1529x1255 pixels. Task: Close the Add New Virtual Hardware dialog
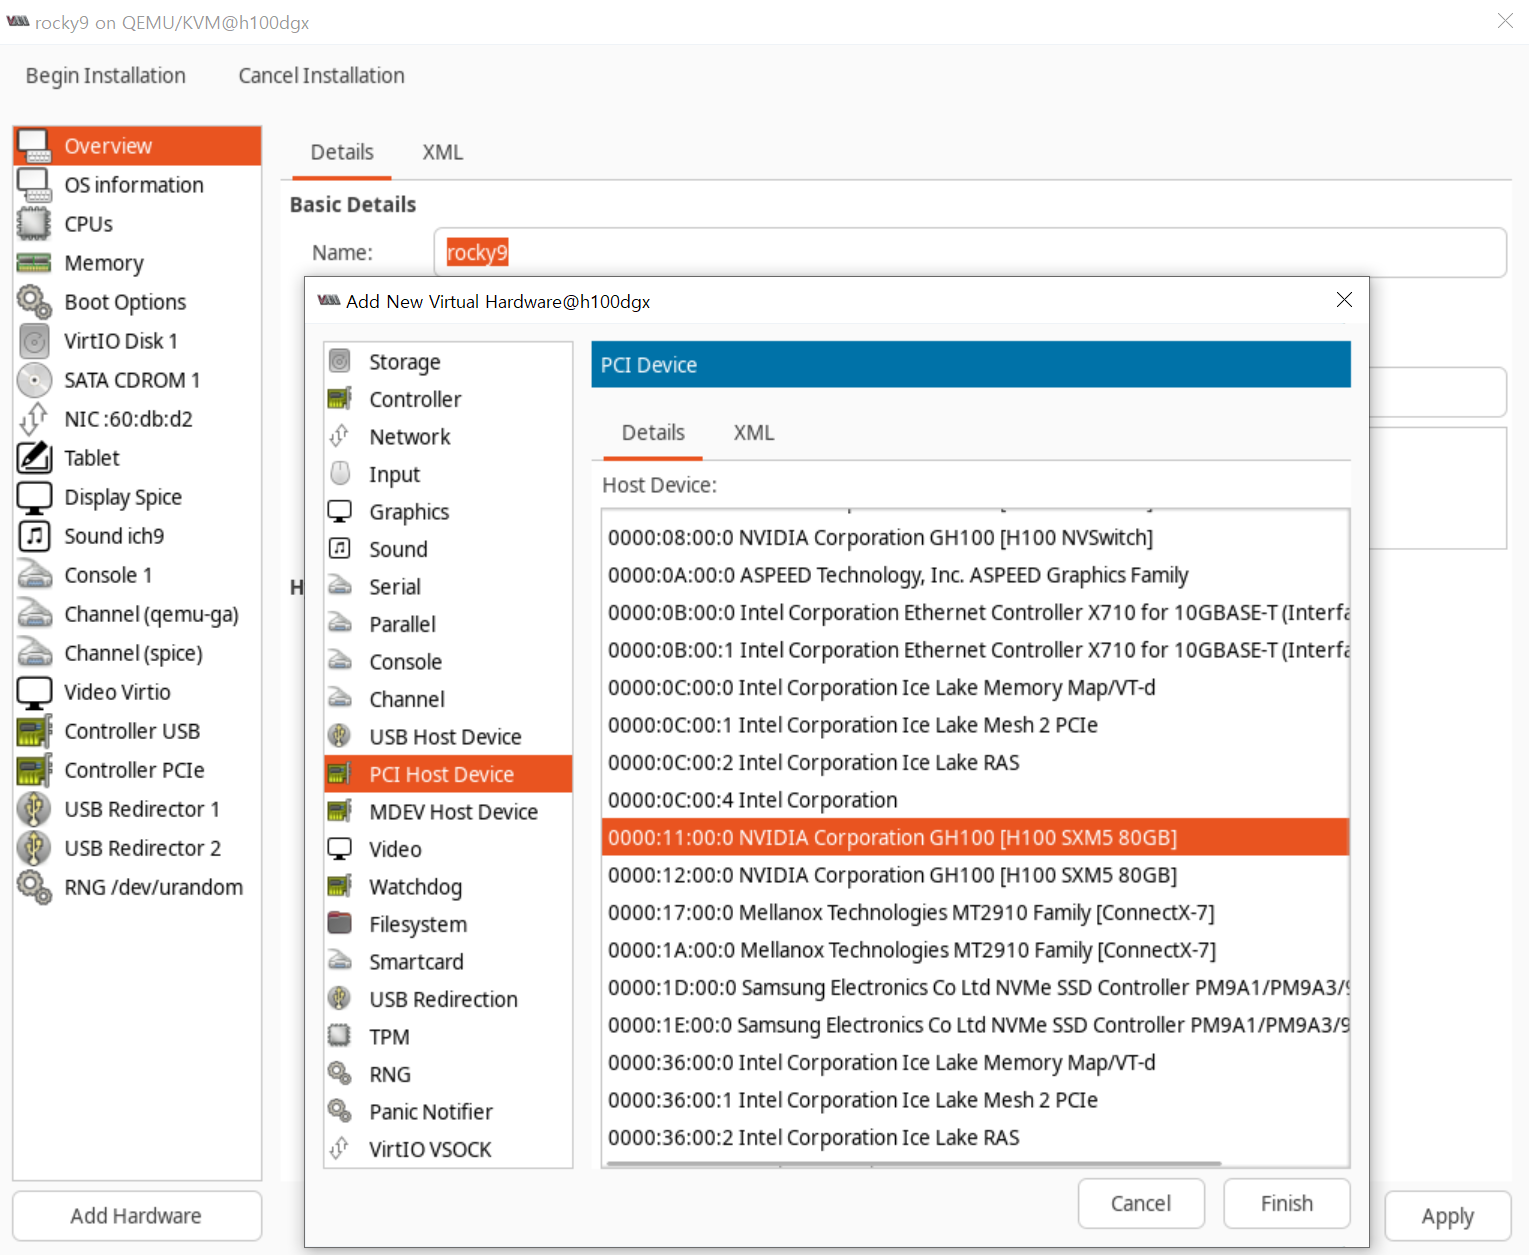click(1344, 300)
